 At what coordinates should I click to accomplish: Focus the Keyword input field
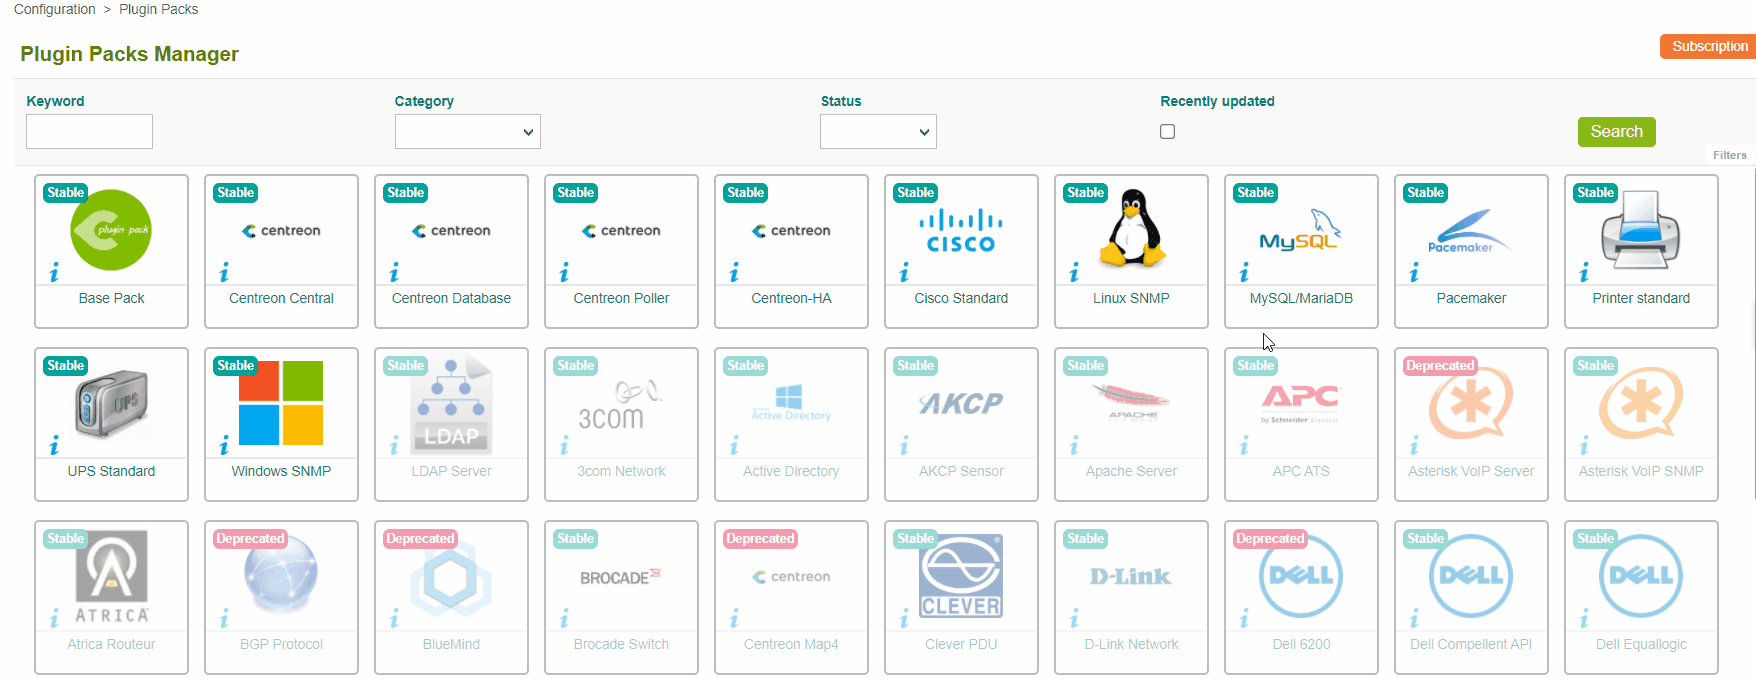click(x=89, y=132)
